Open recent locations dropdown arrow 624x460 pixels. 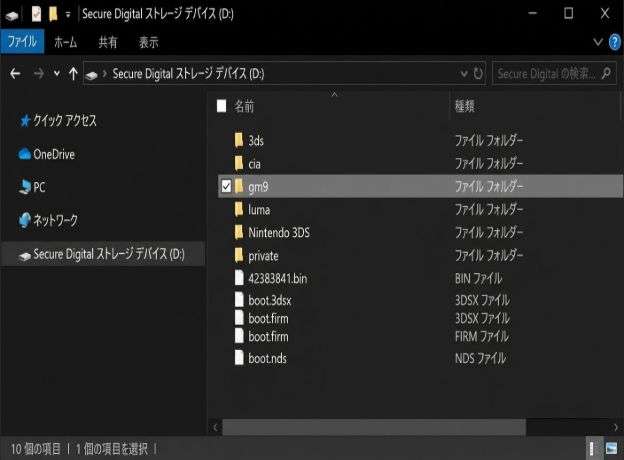click(57, 73)
